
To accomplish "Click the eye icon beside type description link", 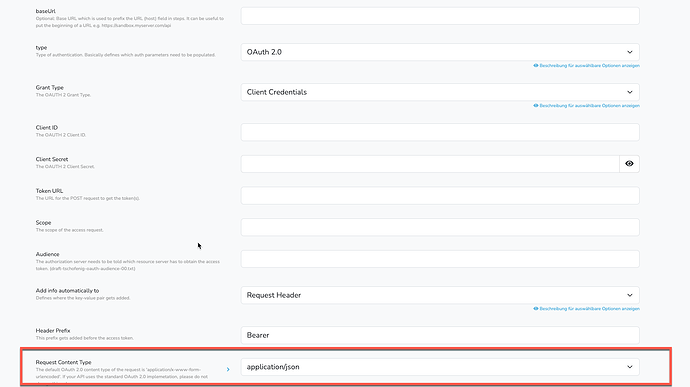I will click(x=536, y=66).
